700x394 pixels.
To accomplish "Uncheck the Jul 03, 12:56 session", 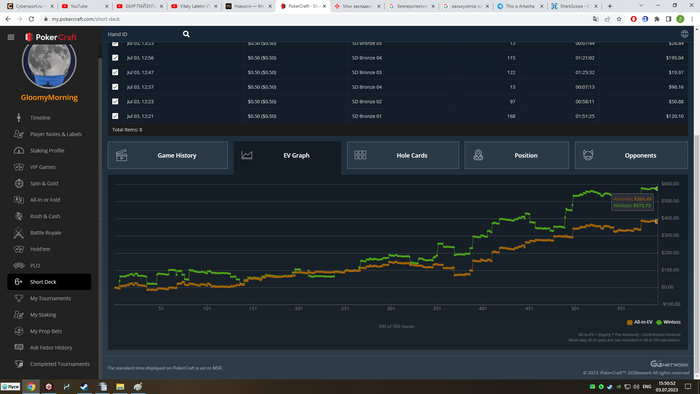I will point(115,58).
